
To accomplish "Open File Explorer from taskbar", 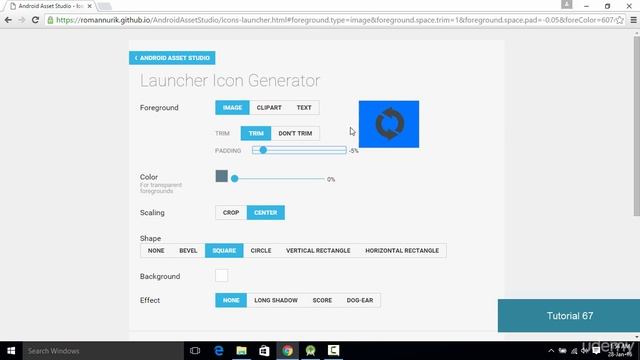I will pos(242,351).
